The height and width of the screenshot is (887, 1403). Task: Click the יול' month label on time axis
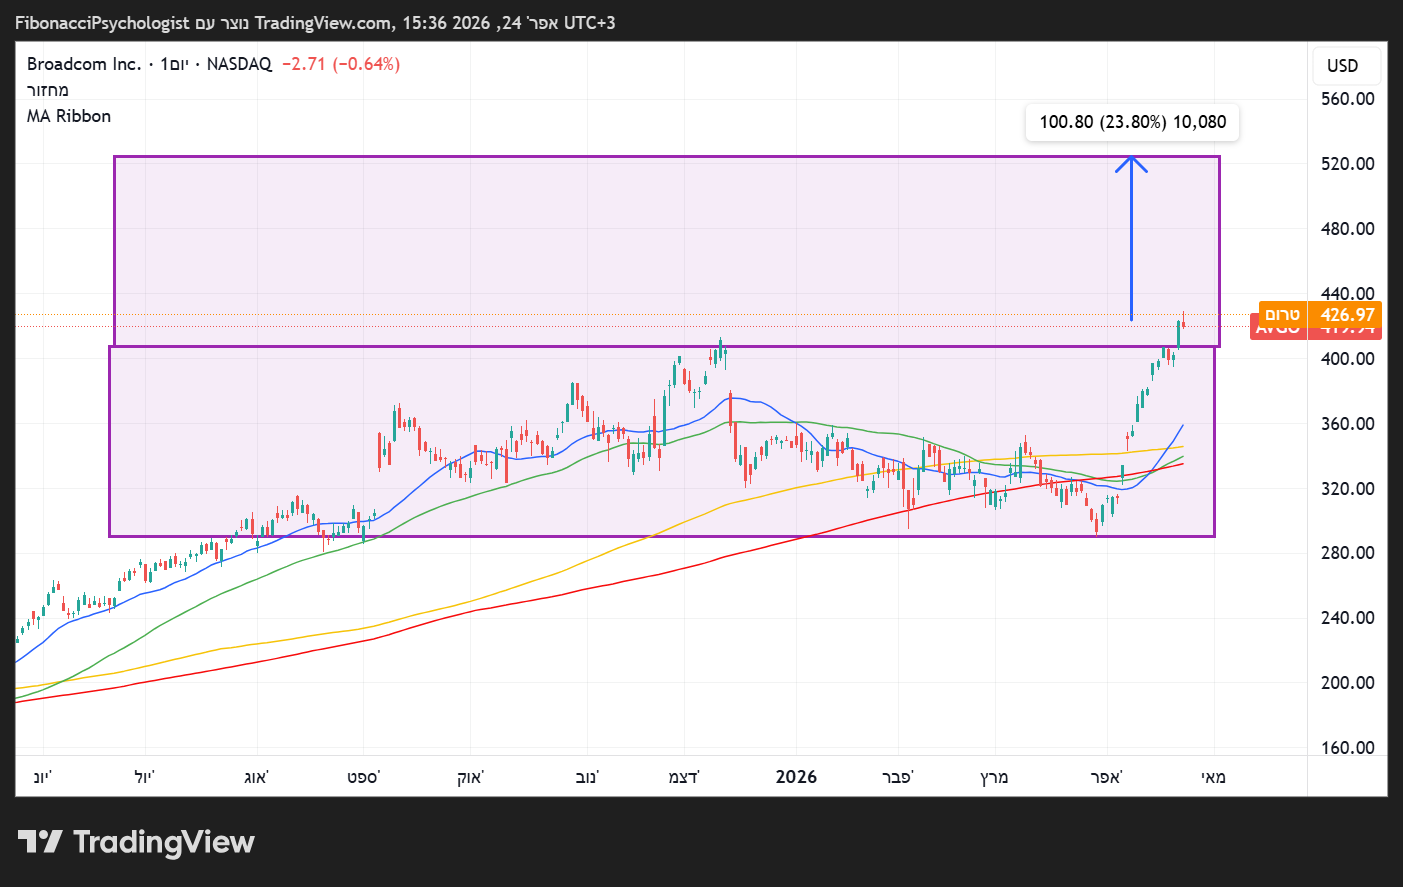point(145,777)
